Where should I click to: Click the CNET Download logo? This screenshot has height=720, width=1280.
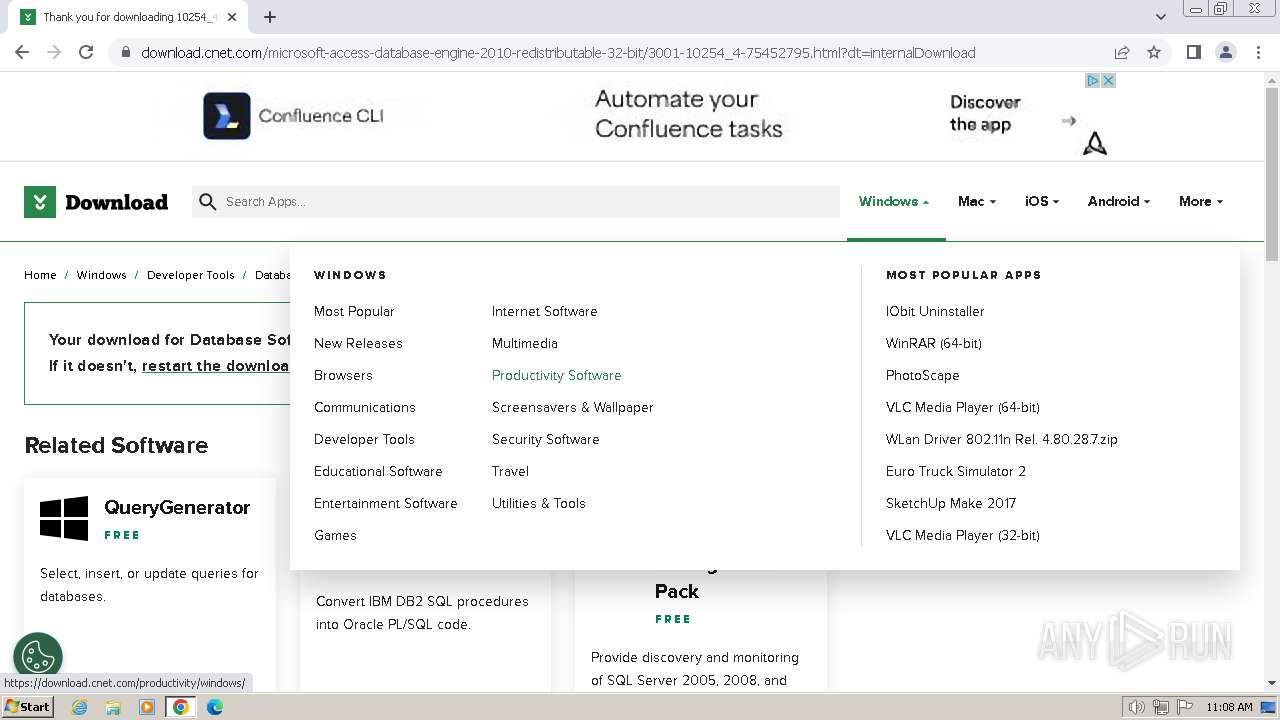click(x=96, y=202)
